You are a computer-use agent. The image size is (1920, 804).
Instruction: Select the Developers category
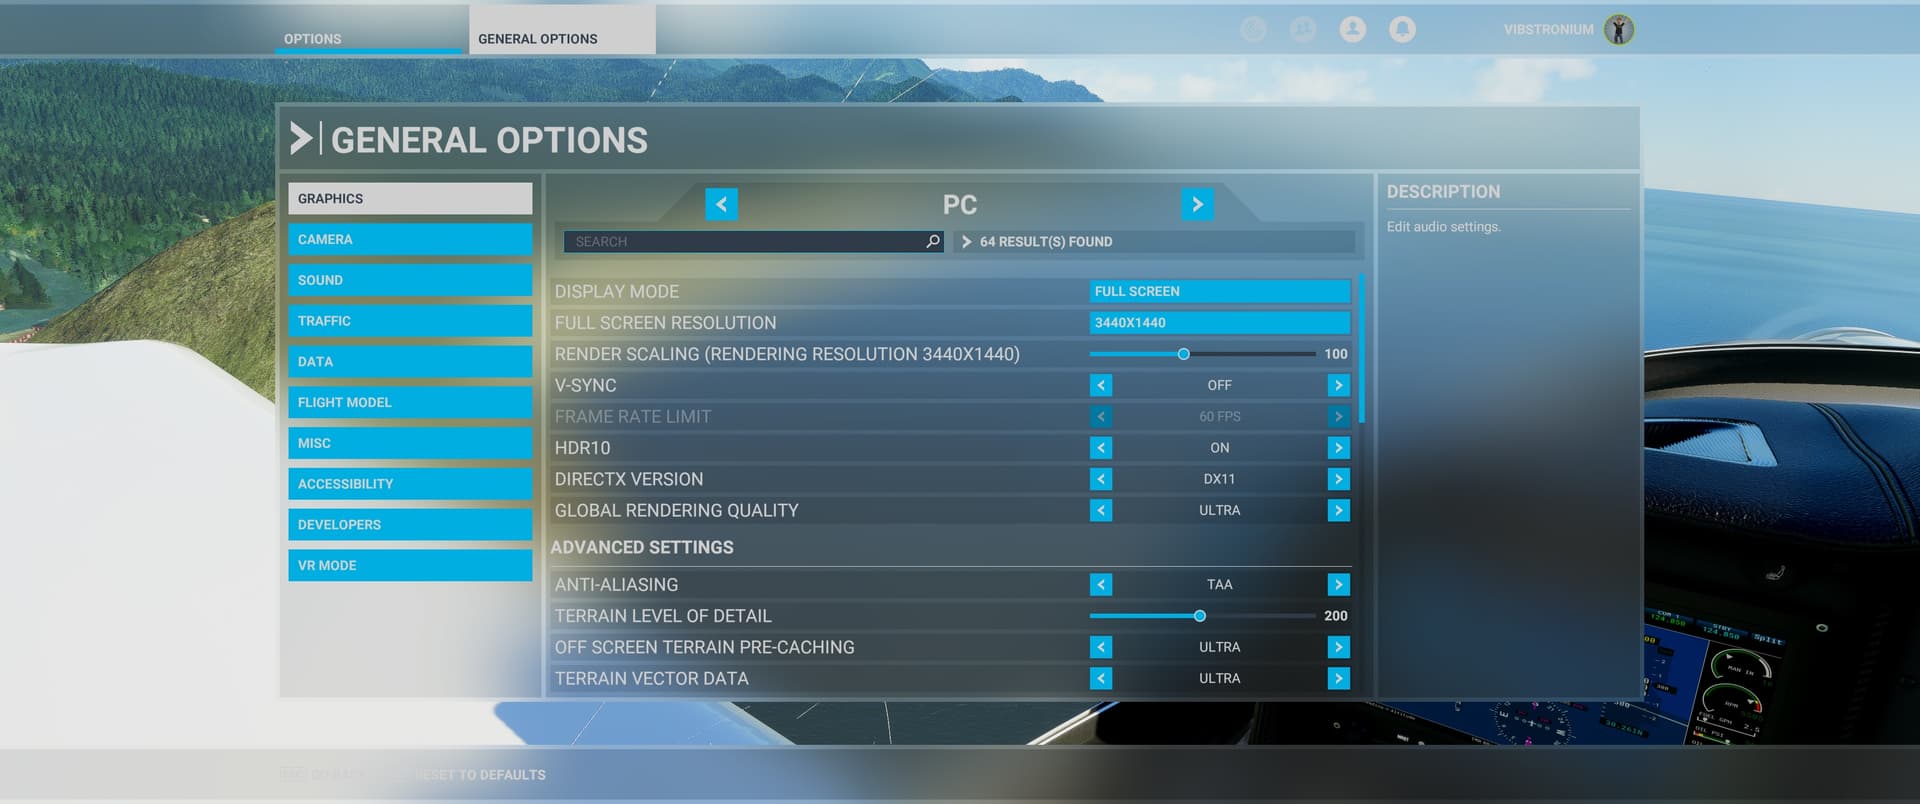click(x=410, y=524)
